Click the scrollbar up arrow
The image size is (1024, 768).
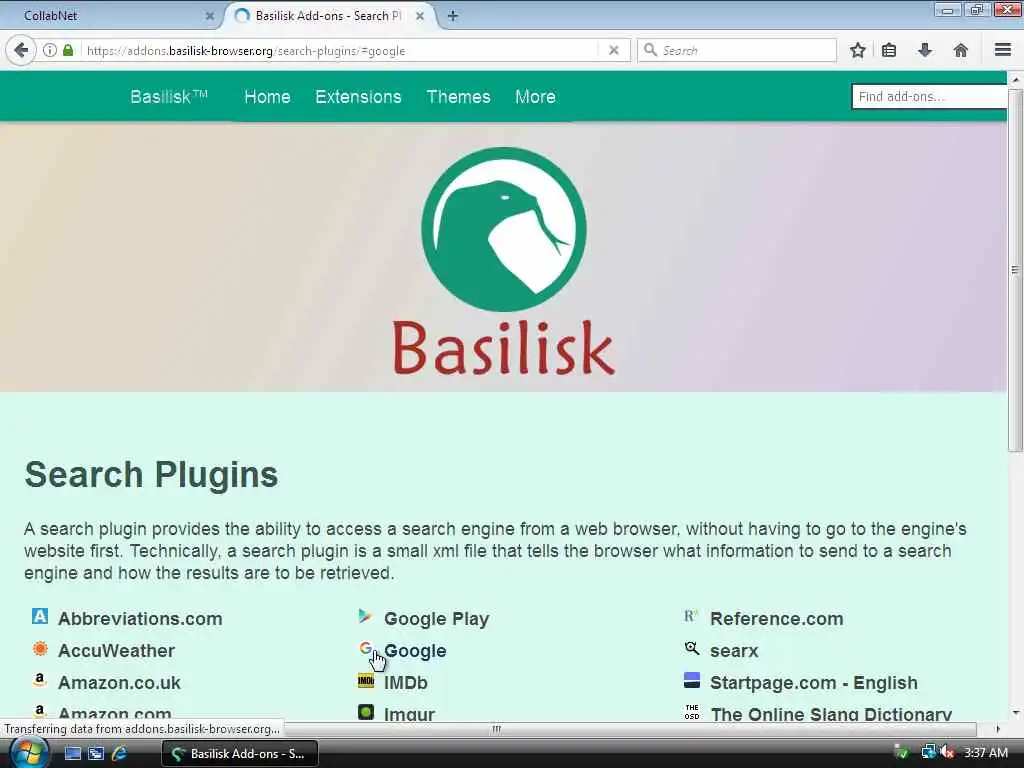pyautogui.click(x=1015, y=79)
